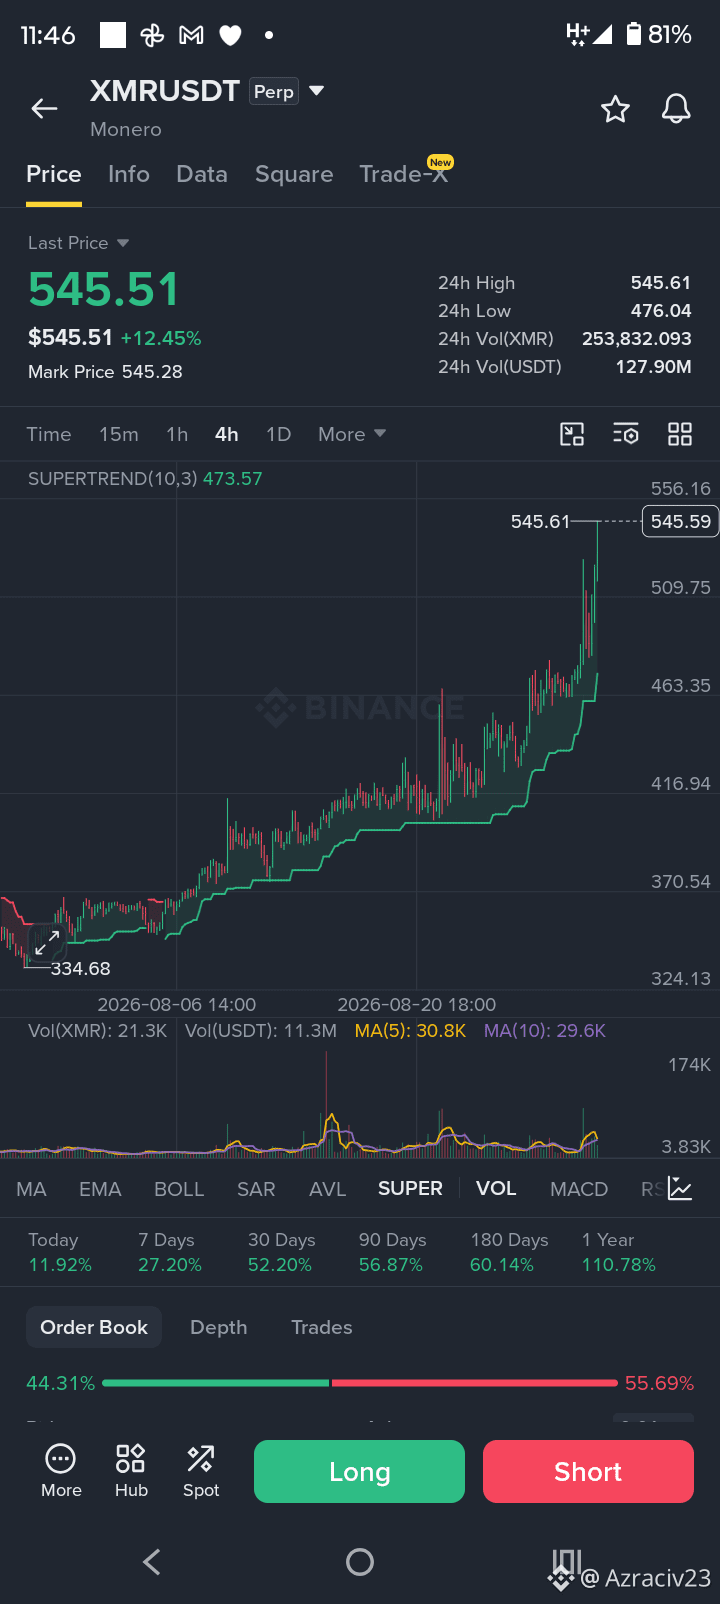Tap 30 Days 52.20% performance

pyautogui.click(x=281, y=1252)
